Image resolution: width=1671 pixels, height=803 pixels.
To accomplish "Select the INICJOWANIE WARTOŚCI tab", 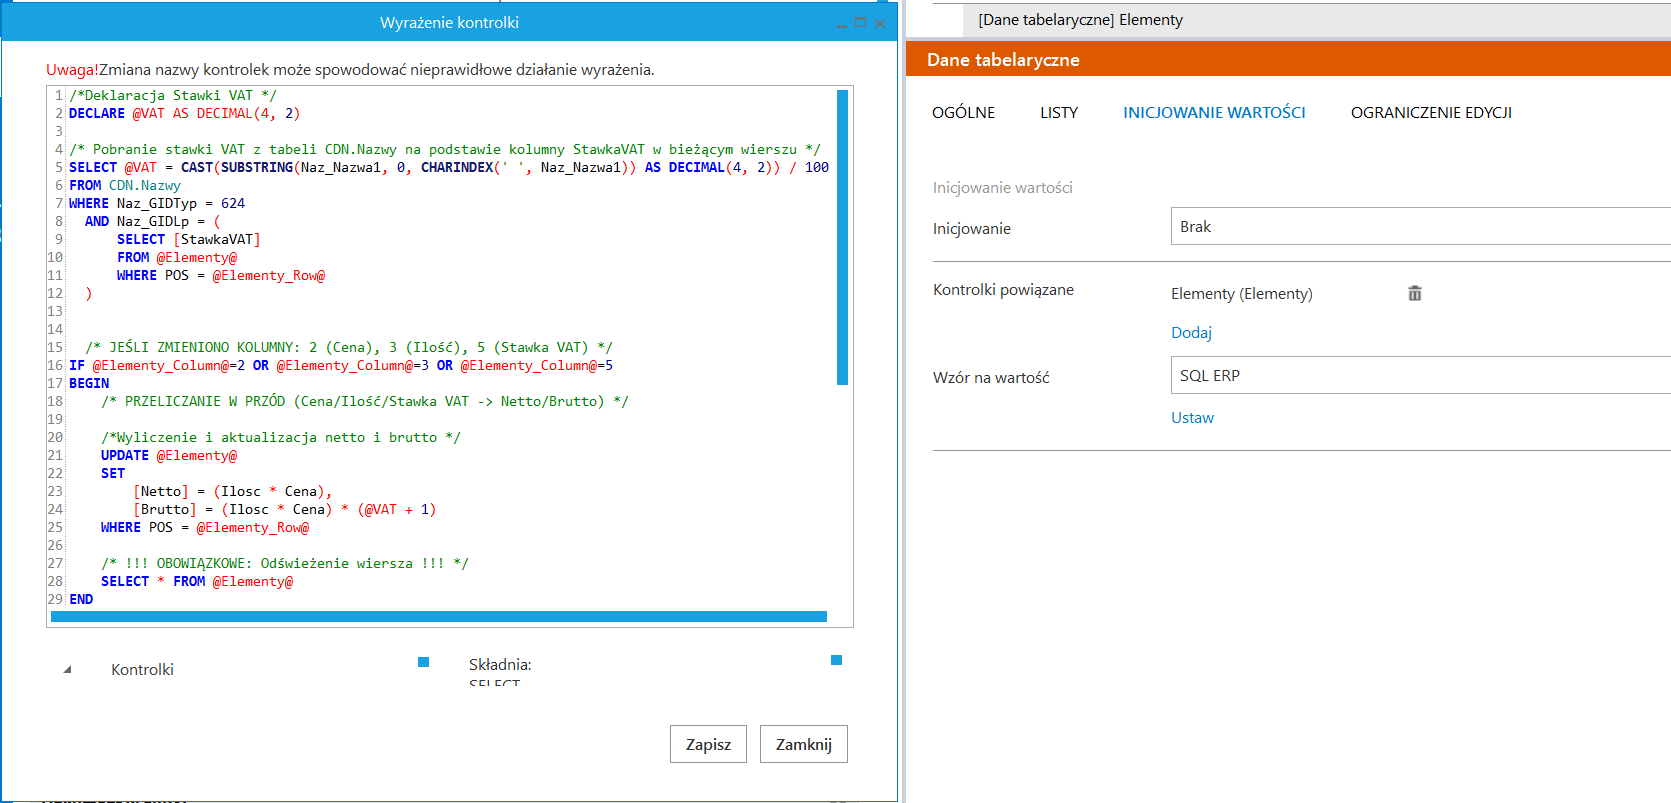I will coord(1213,113).
